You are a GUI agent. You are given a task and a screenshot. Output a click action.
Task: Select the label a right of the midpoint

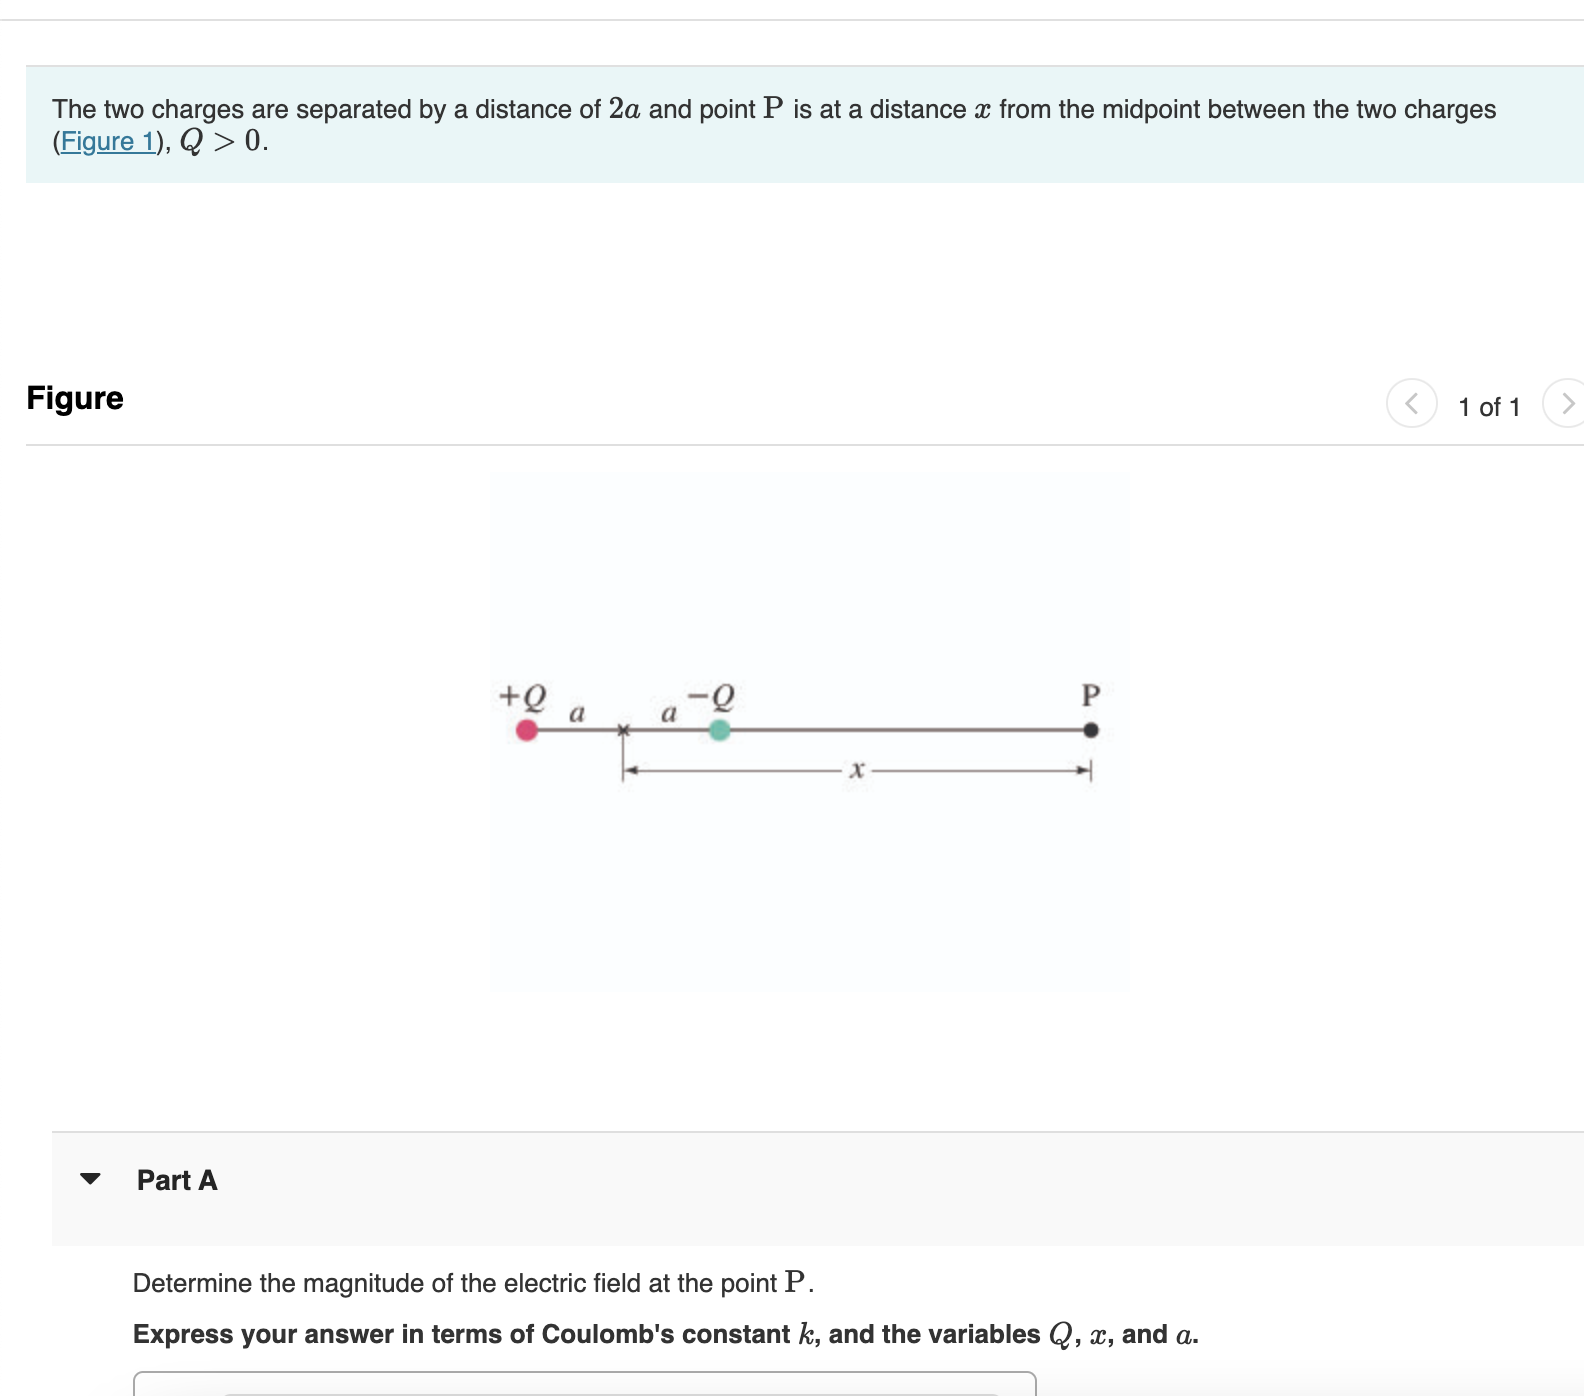pos(667,713)
